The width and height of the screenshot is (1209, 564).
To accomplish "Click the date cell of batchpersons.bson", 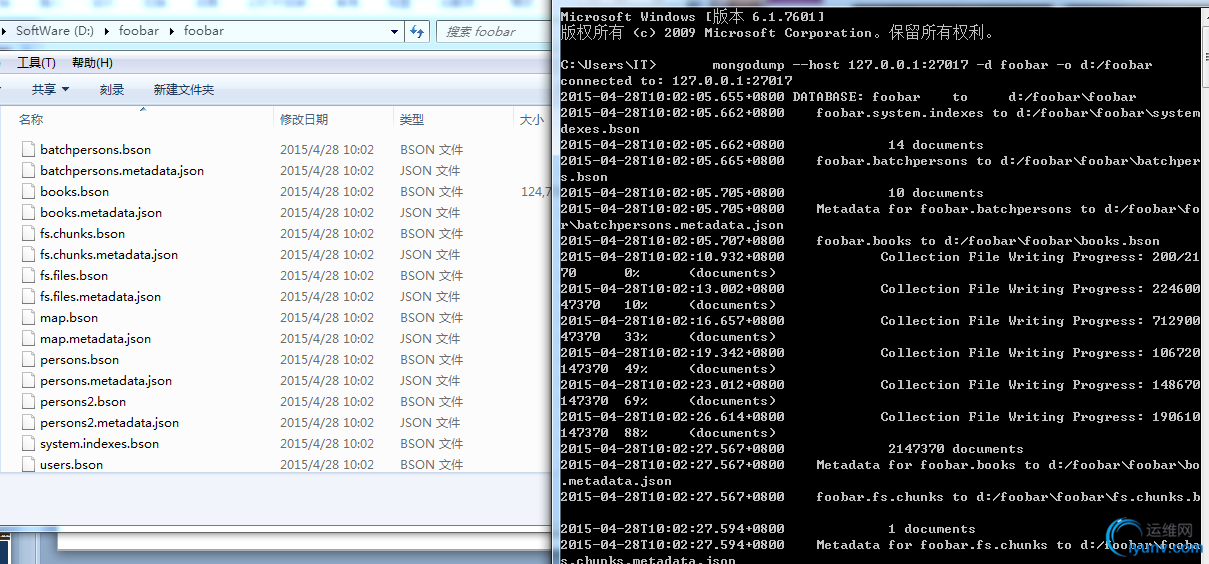I will [327, 149].
